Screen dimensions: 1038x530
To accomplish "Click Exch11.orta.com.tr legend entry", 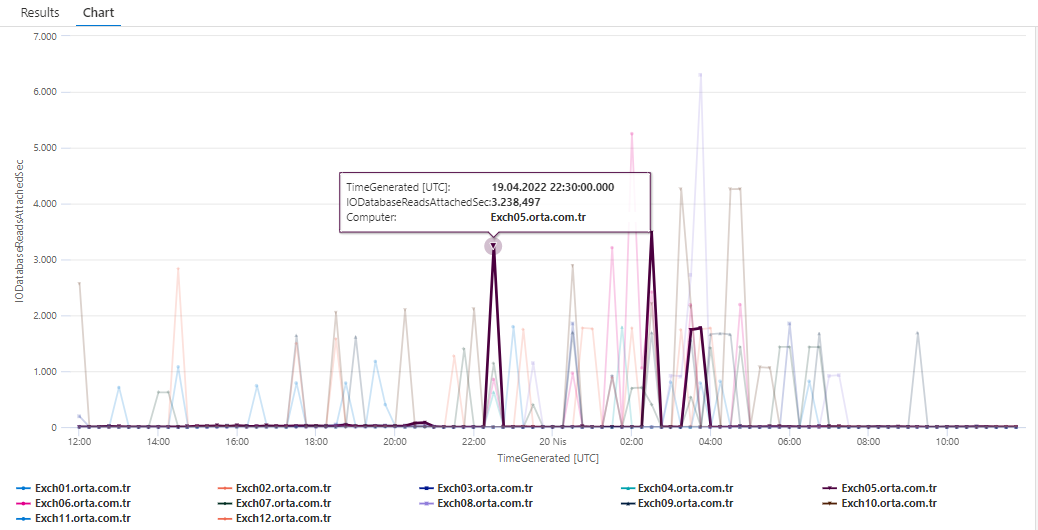I will (x=73, y=518).
